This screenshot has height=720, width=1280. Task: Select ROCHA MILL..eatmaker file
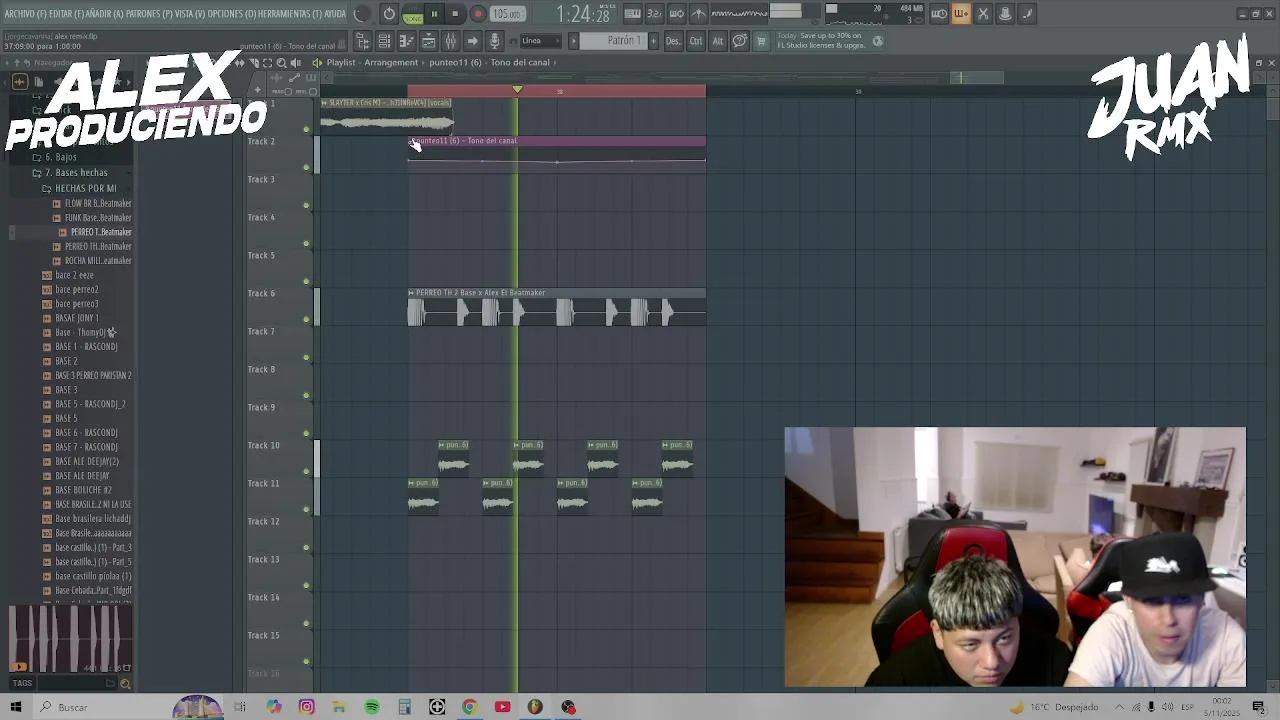(97, 261)
